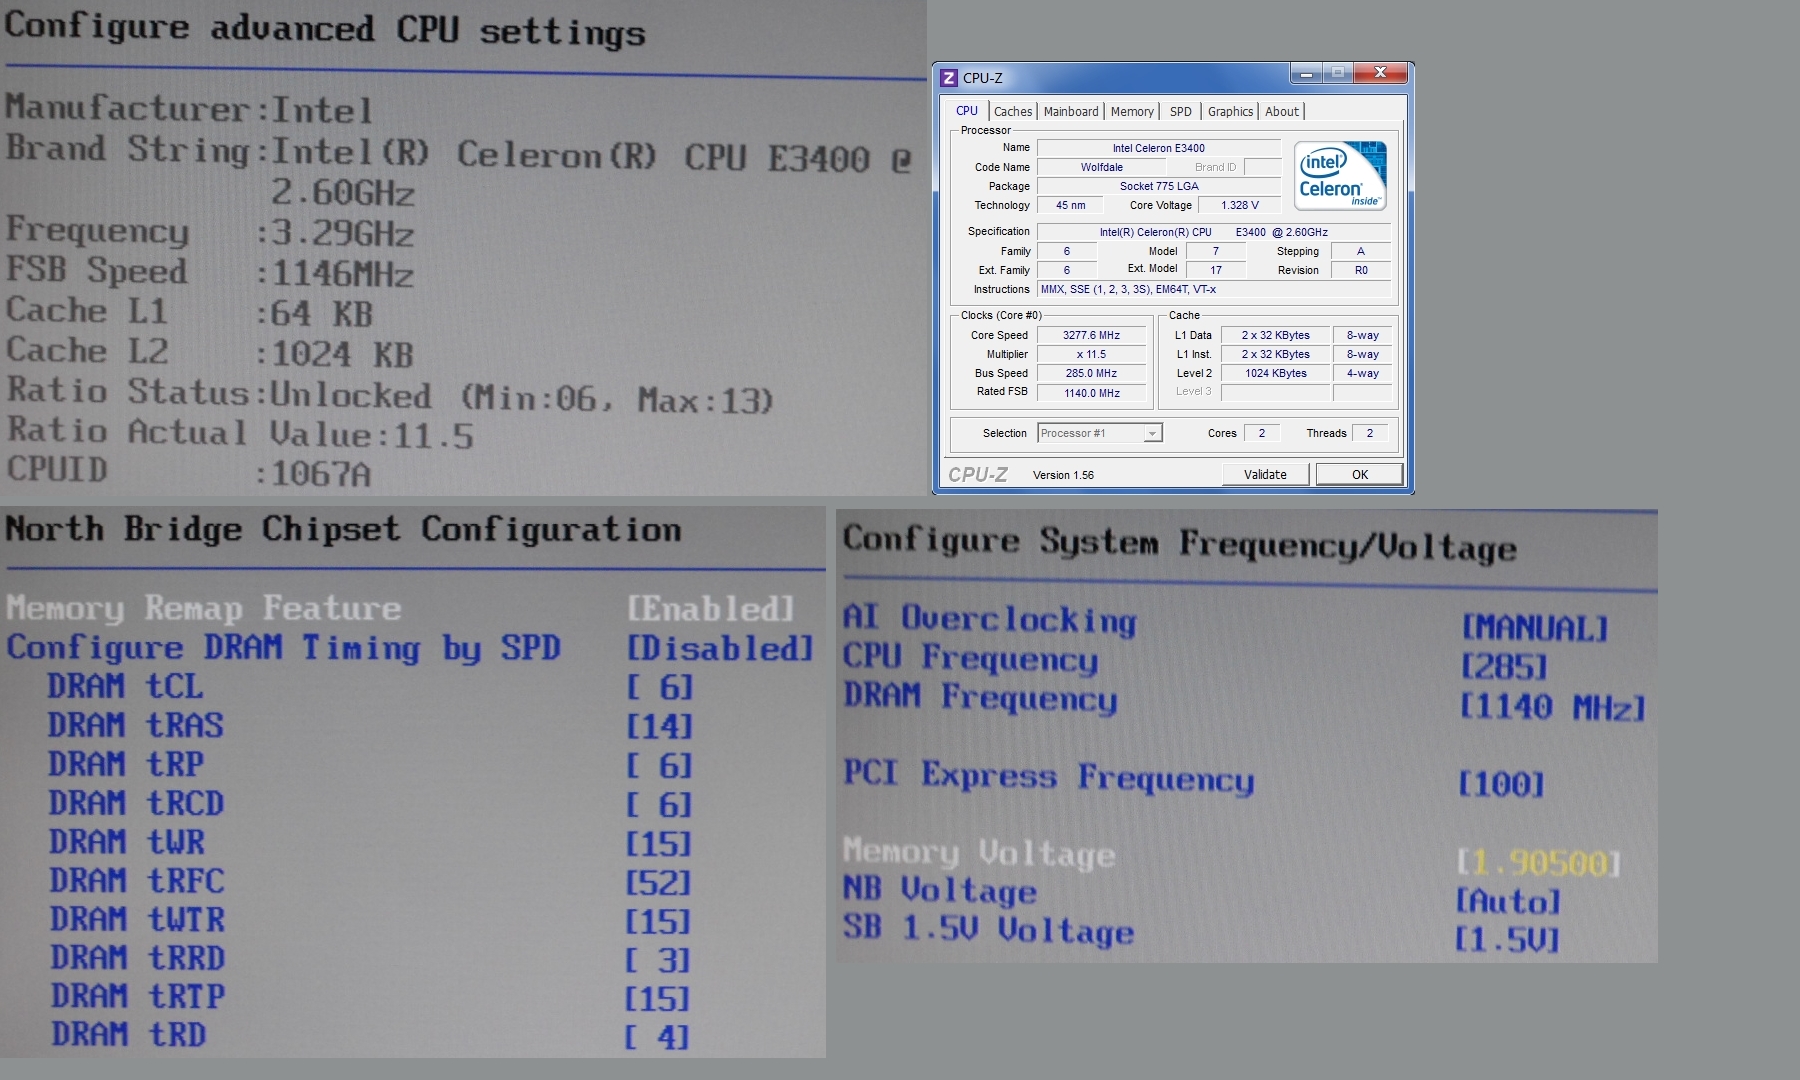
Task: Click the Core Voltage value 1.328 V
Action: (x=1240, y=205)
